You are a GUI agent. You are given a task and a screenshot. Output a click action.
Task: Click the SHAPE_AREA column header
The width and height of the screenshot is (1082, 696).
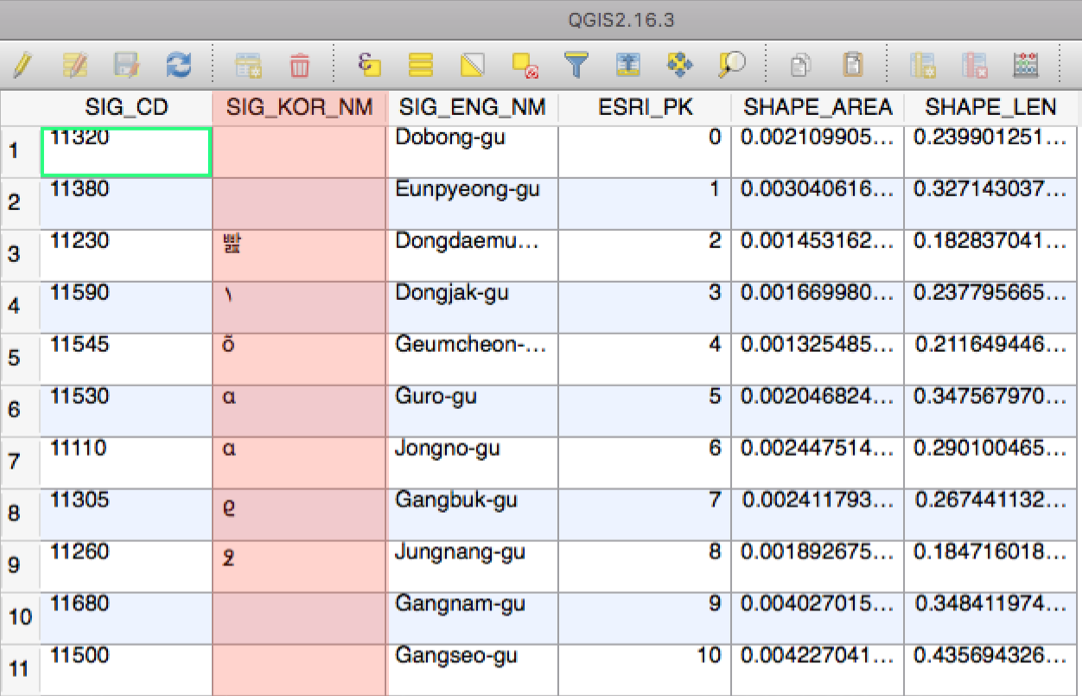coord(818,108)
